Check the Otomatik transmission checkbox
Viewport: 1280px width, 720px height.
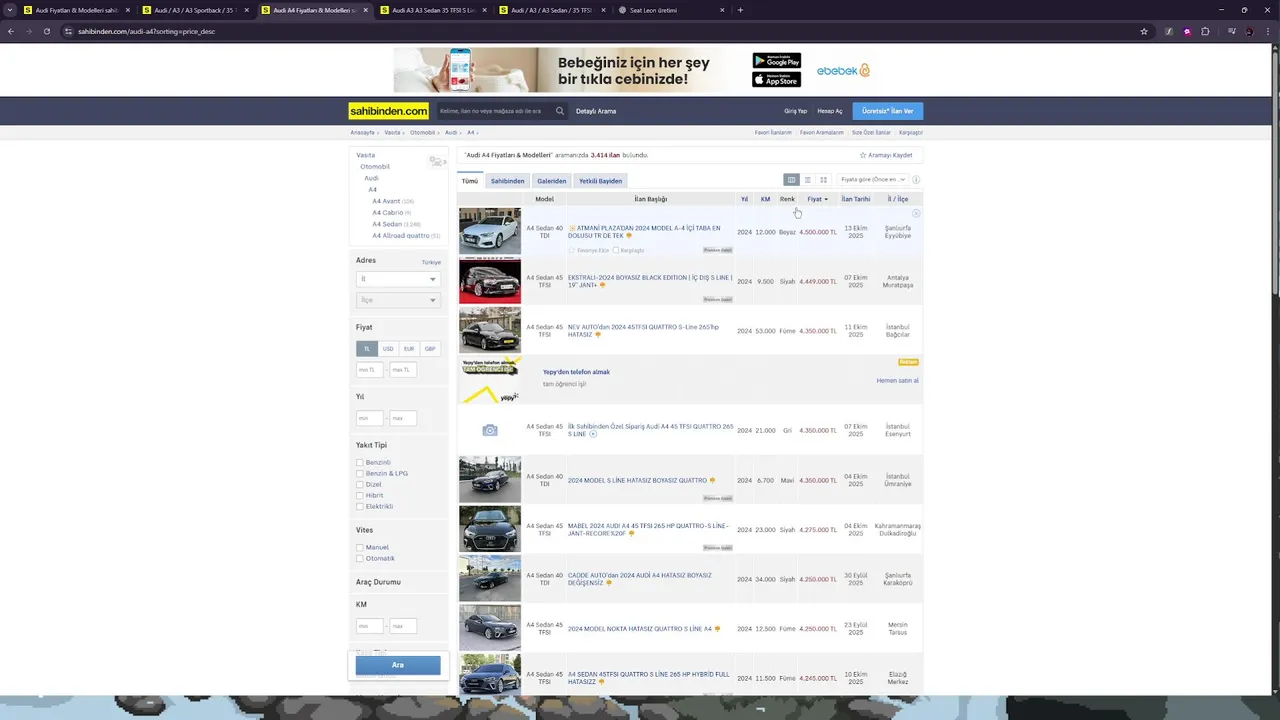point(360,559)
